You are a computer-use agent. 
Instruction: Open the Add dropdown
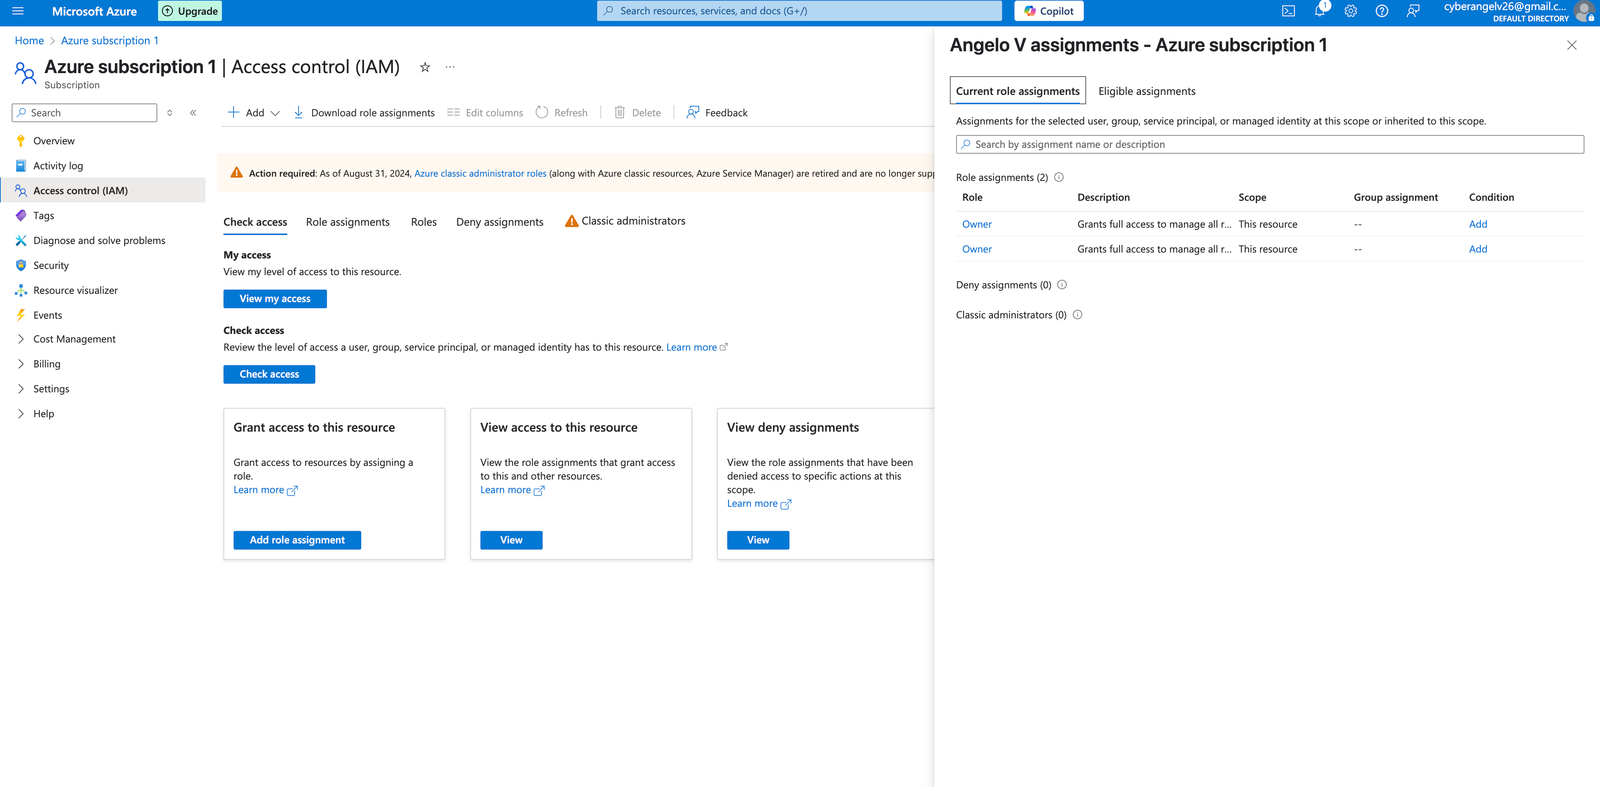(x=253, y=113)
